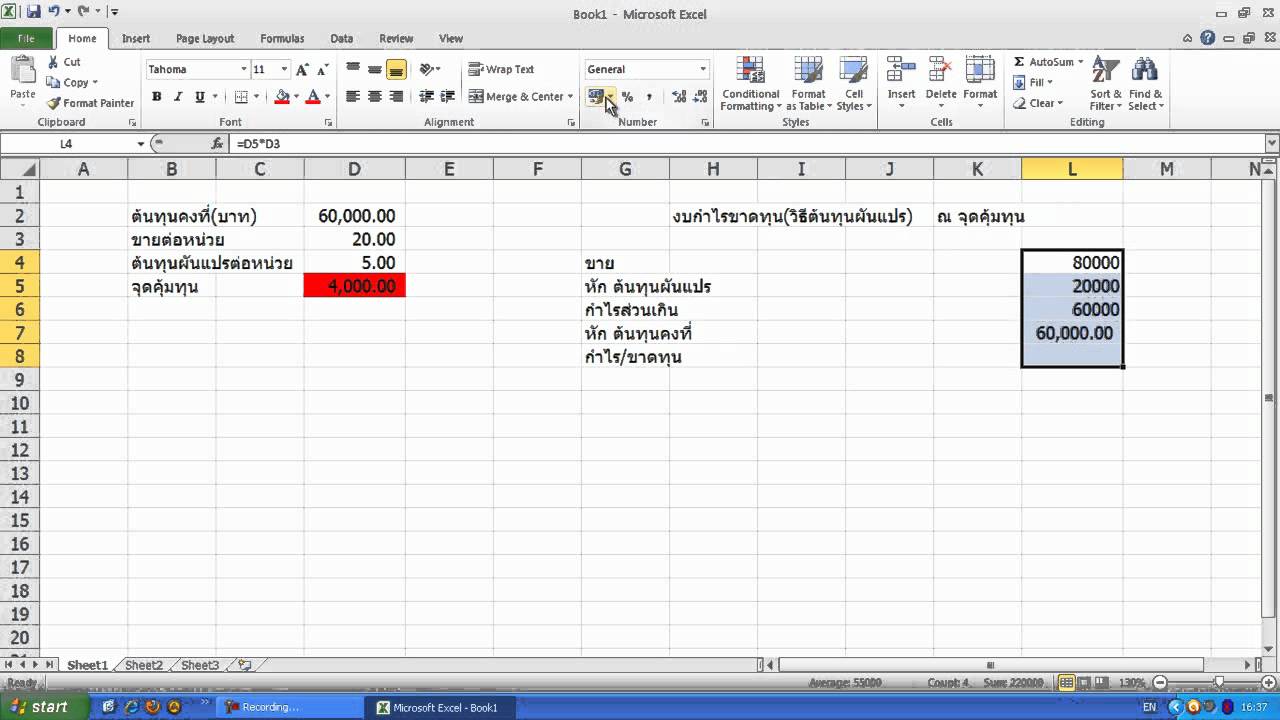This screenshot has width=1280, height=720.
Task: Open Format as Table gallery
Action: point(808,84)
